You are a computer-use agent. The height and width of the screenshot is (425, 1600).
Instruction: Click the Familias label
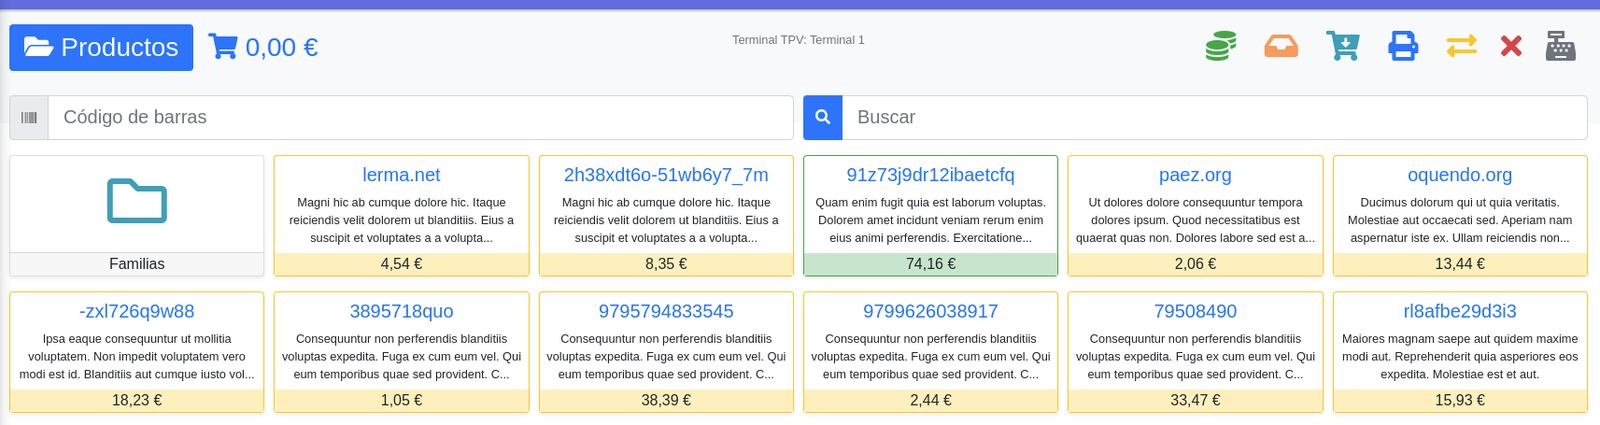click(x=137, y=264)
